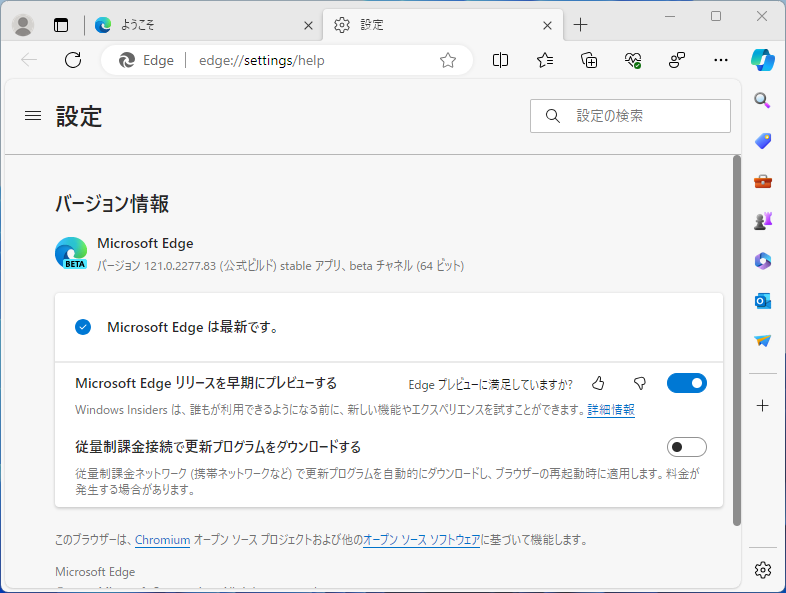Give thumbs down for Edge preview

tap(640, 383)
